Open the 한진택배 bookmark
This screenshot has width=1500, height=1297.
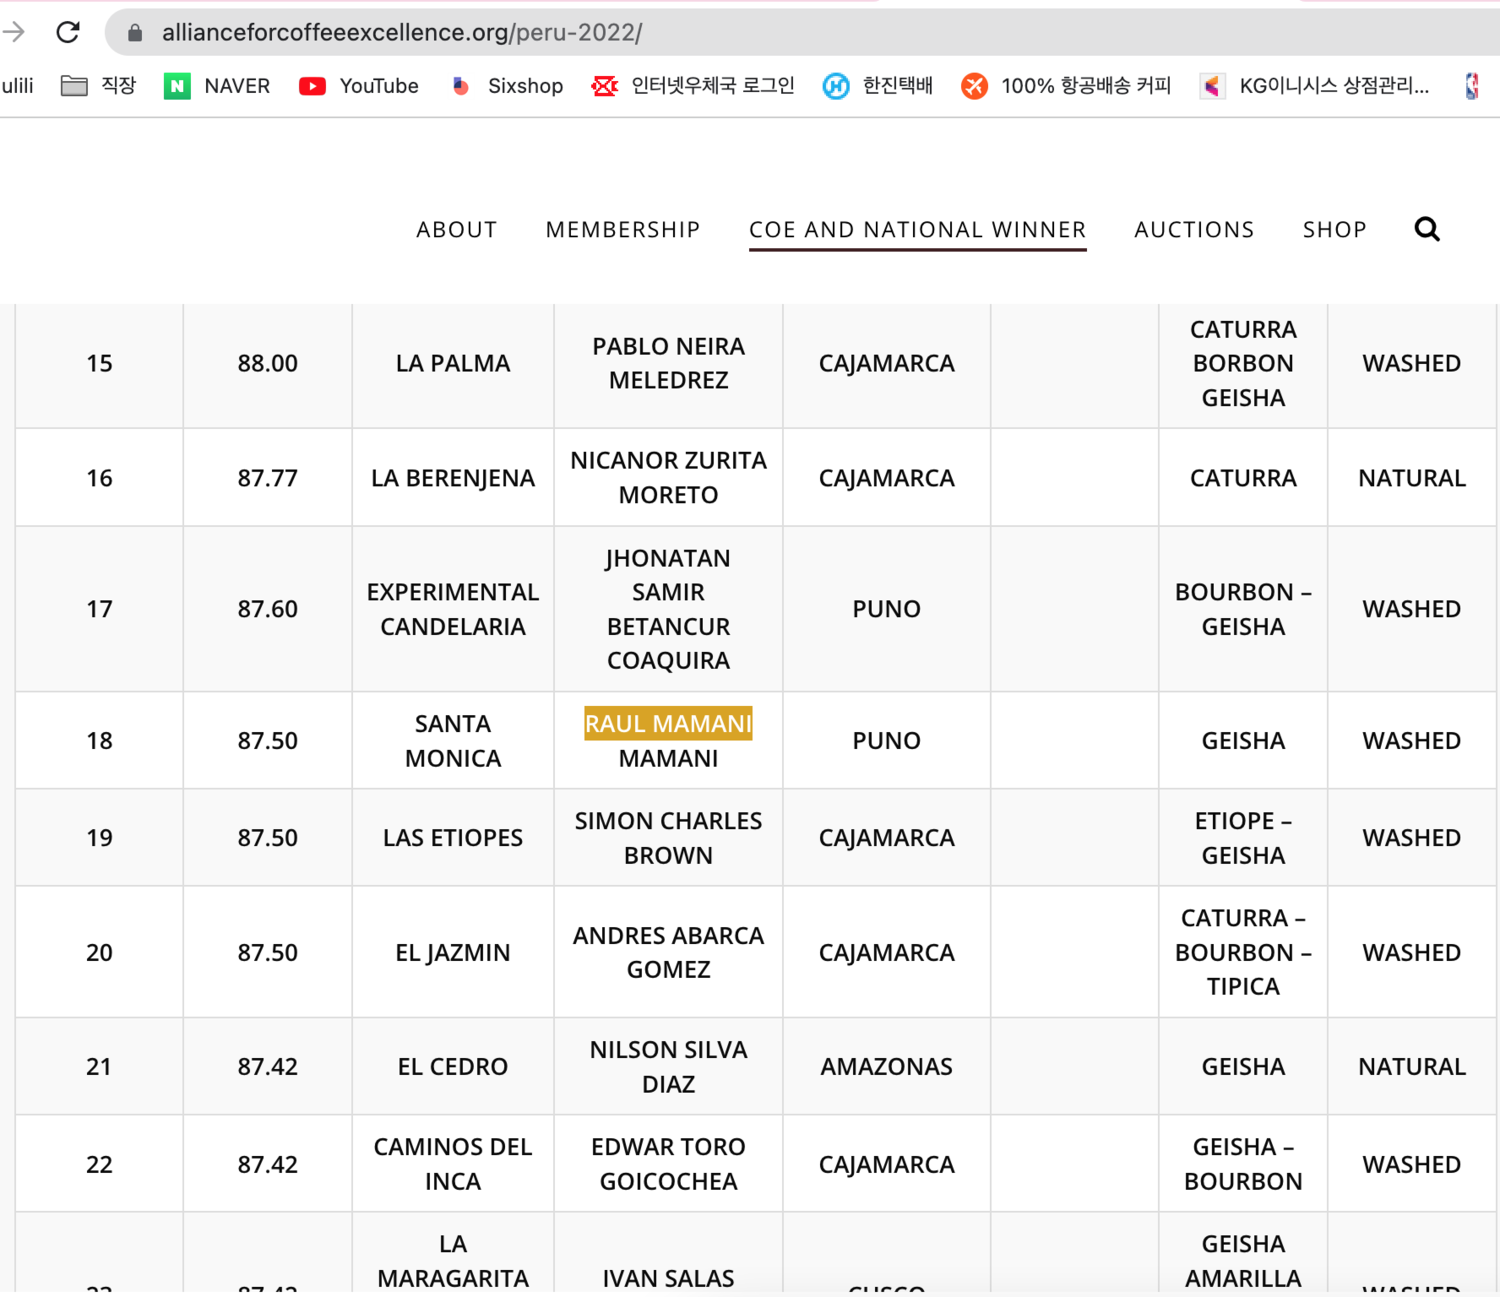pos(877,86)
